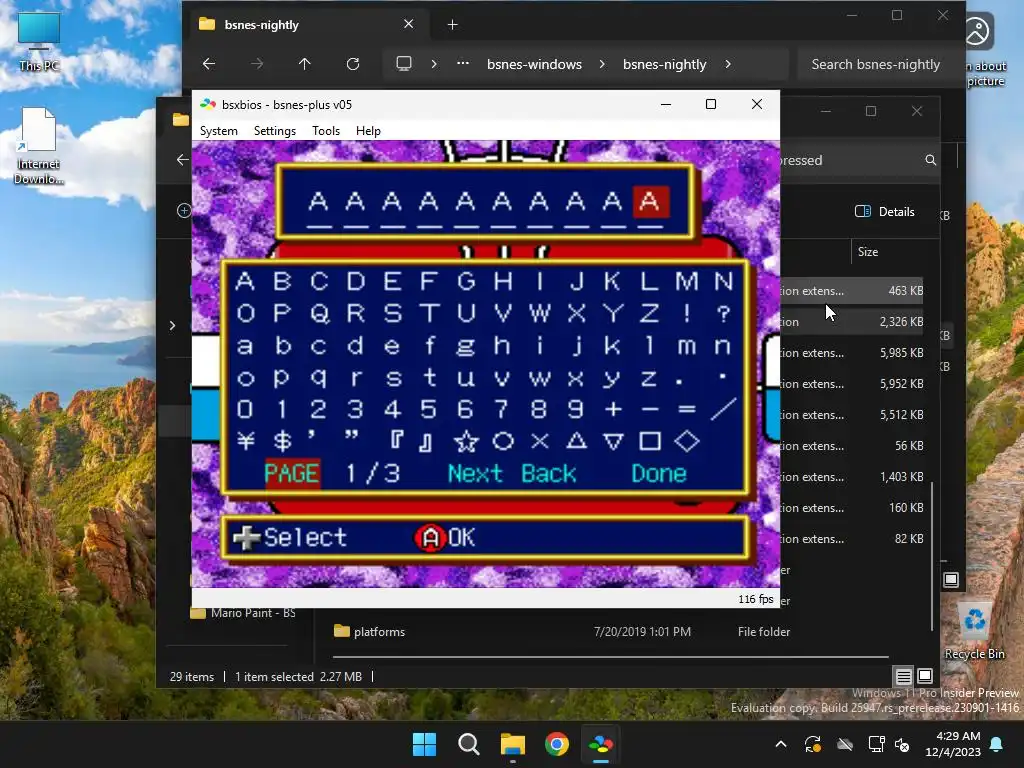
Task: Open the System menu in bsnes-plus
Action: click(218, 131)
